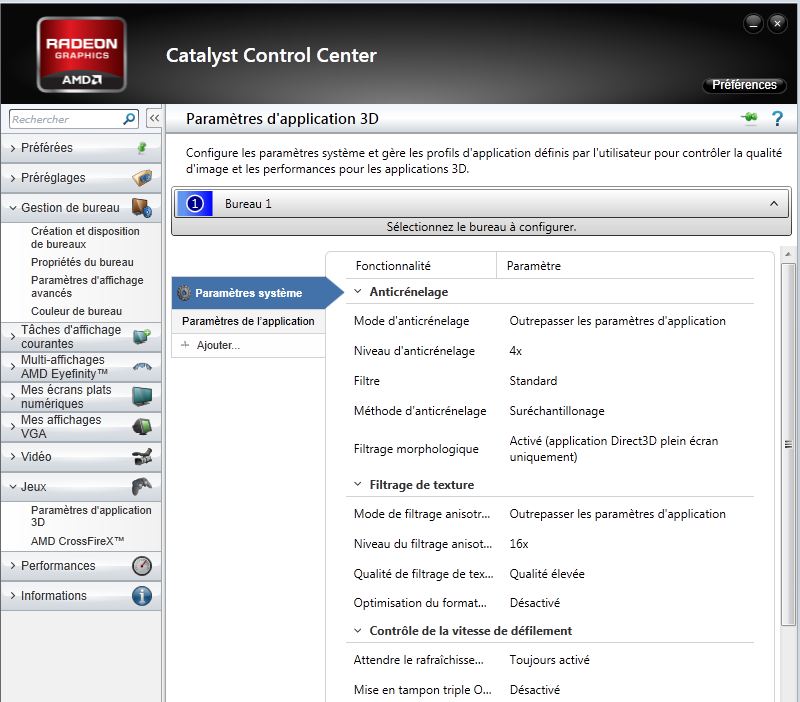Change Filtrage morphologique Activé value
This screenshot has width=800, height=702.
(613, 448)
